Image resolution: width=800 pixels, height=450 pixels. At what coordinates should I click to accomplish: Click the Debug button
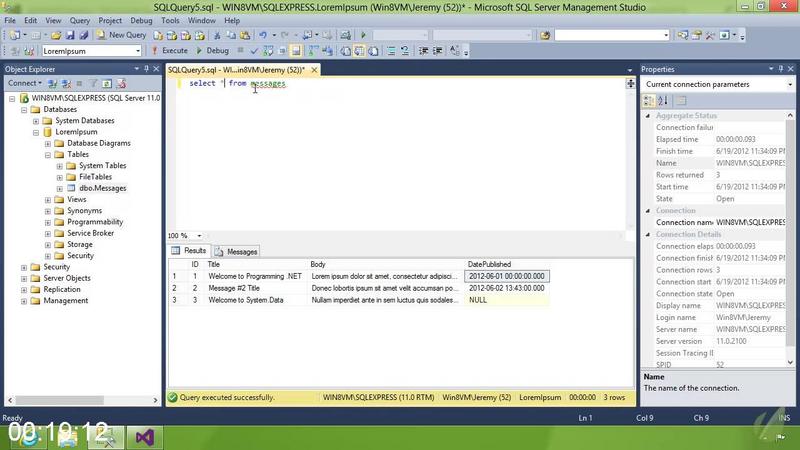(212, 51)
